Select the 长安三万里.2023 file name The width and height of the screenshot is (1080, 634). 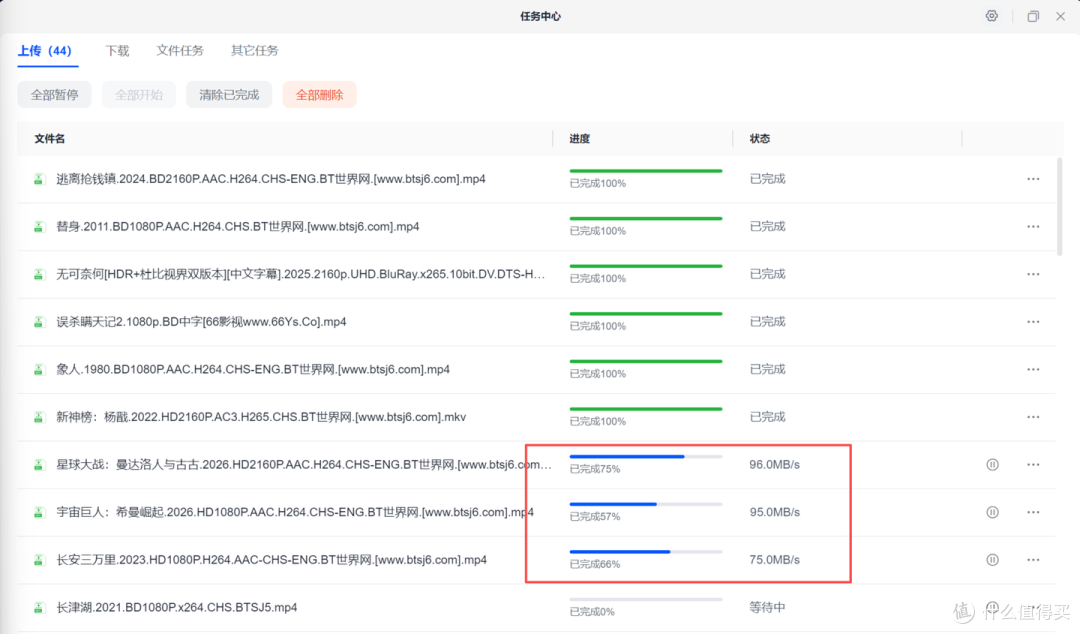pyautogui.click(x=271, y=560)
